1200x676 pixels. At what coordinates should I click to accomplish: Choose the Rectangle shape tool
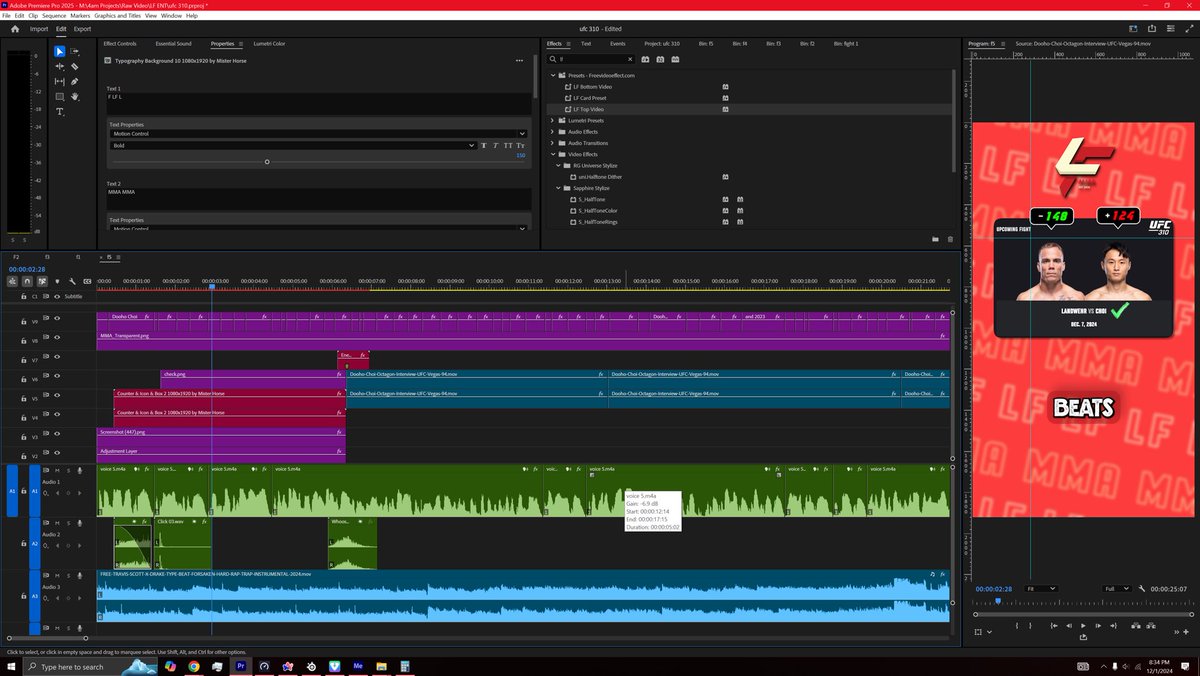(59, 96)
